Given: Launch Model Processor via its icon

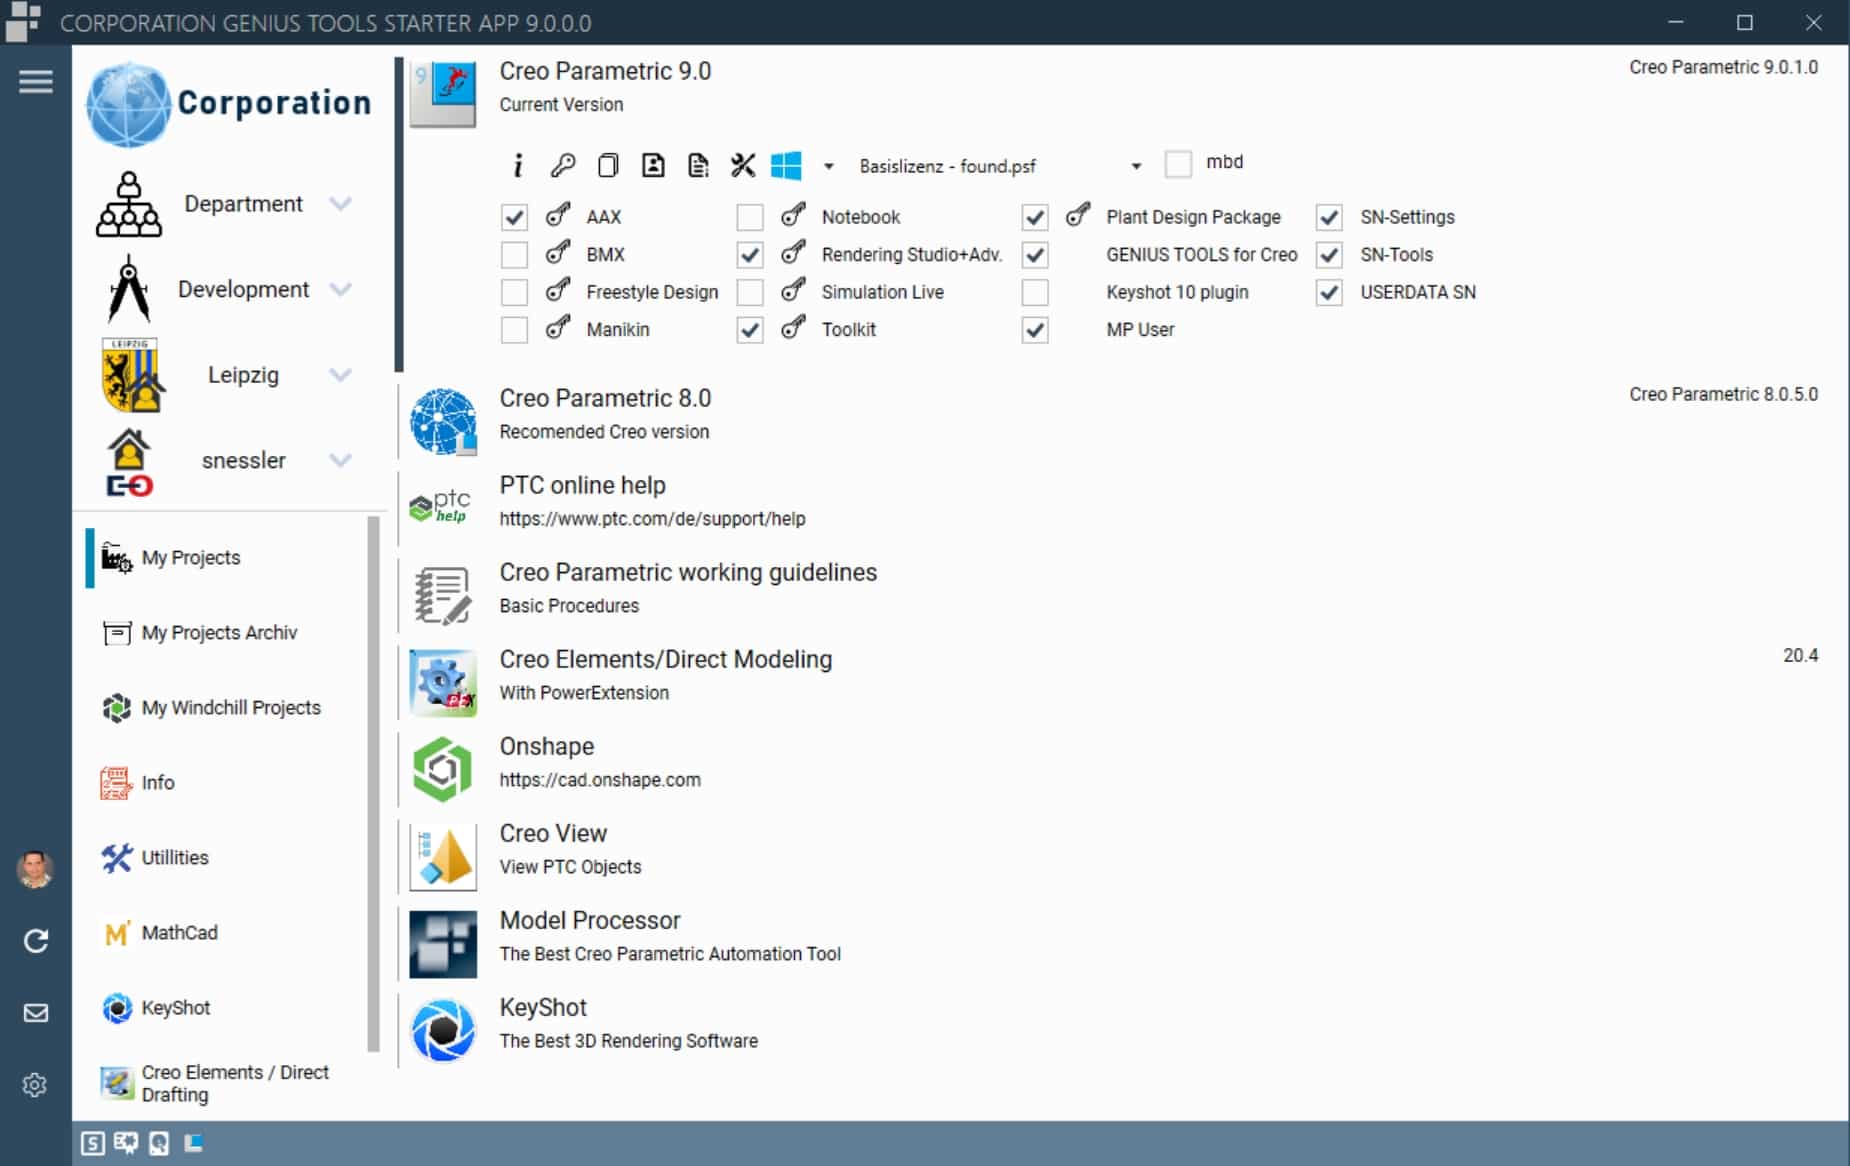Looking at the screenshot, I should coord(443,943).
